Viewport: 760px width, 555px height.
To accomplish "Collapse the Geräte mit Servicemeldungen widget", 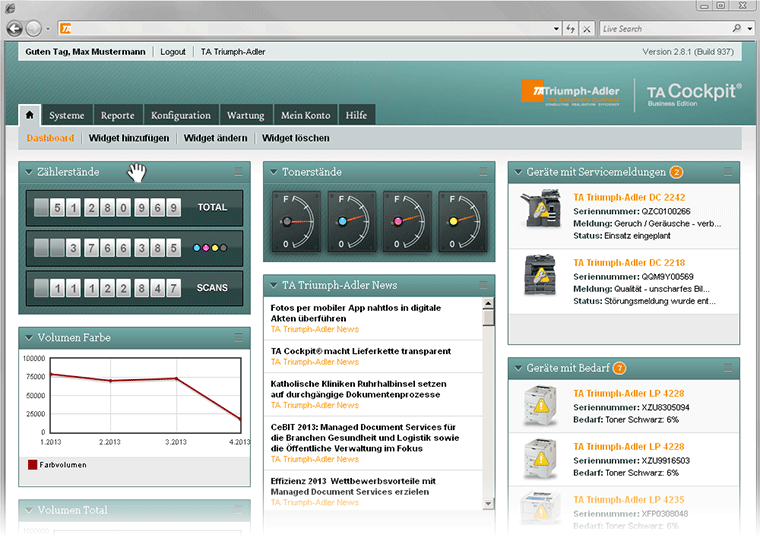I will point(518,172).
